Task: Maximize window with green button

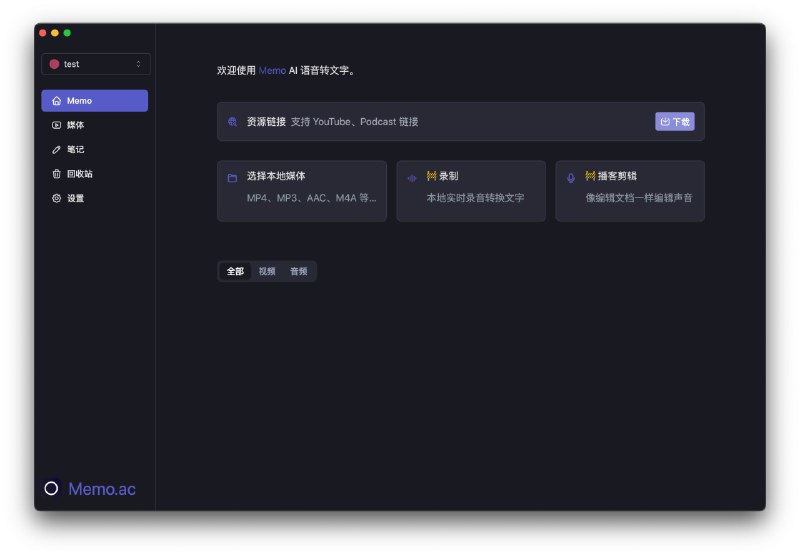Action: pos(67,33)
